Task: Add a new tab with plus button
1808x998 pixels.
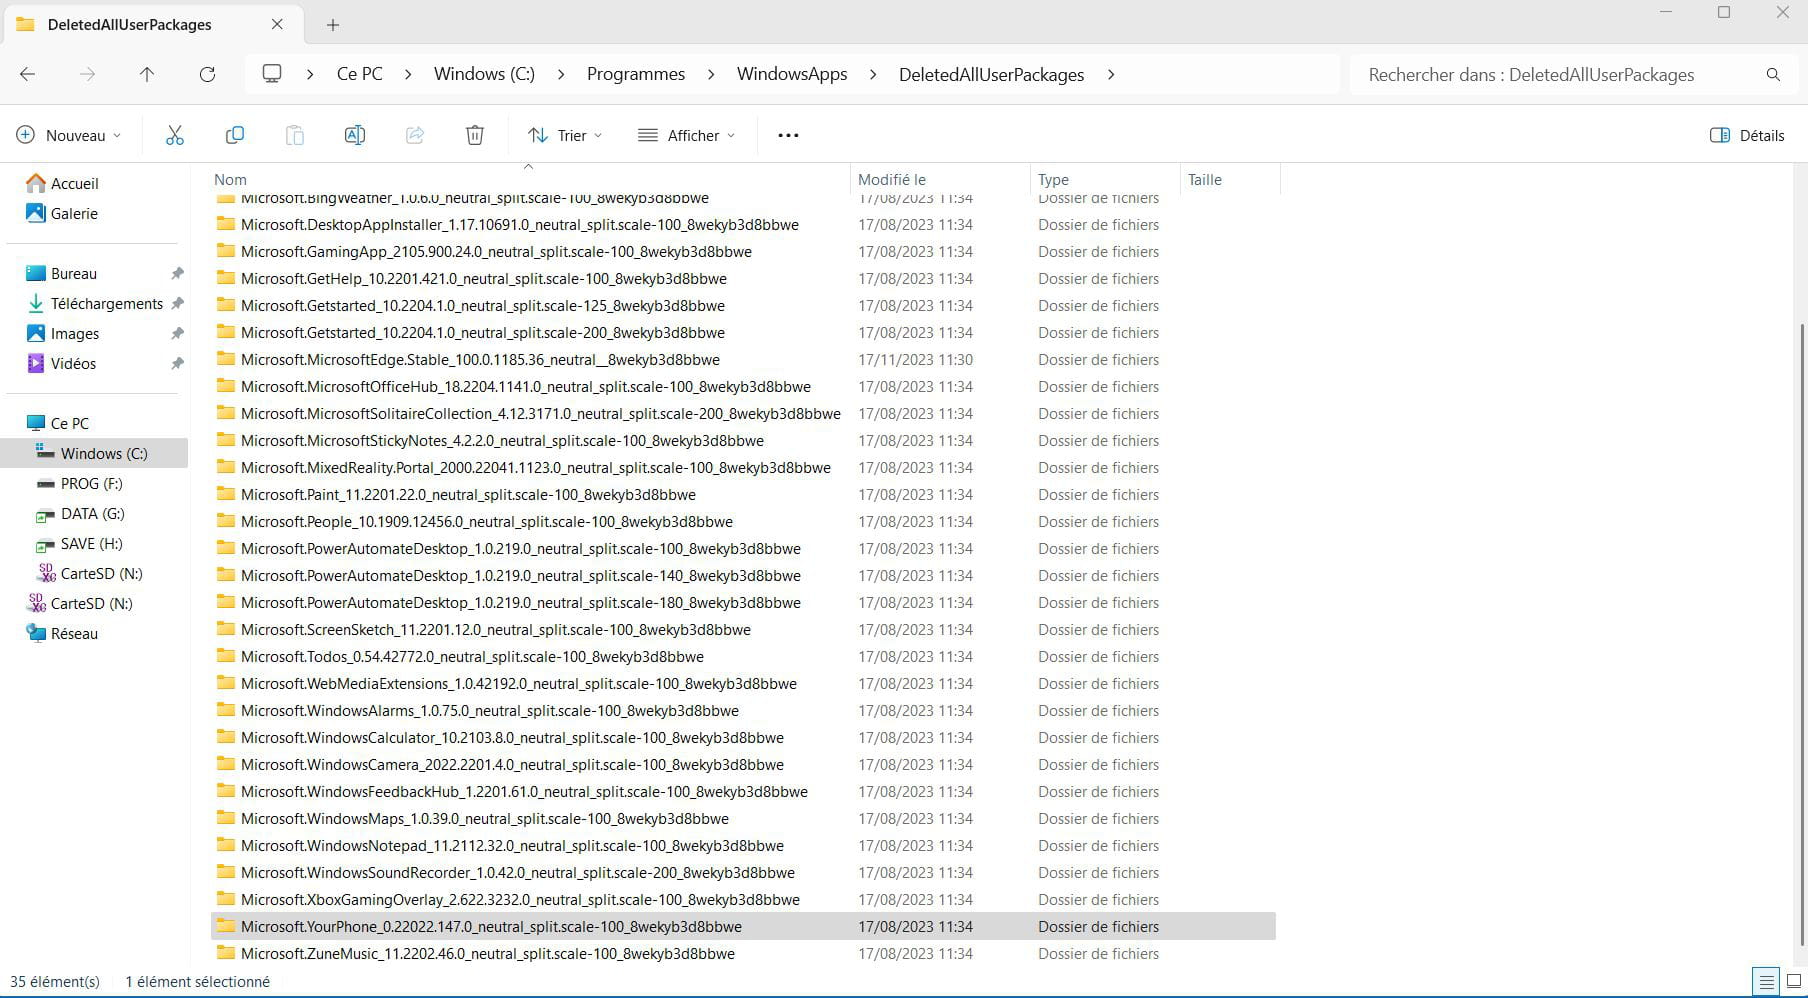Action: [x=333, y=25]
